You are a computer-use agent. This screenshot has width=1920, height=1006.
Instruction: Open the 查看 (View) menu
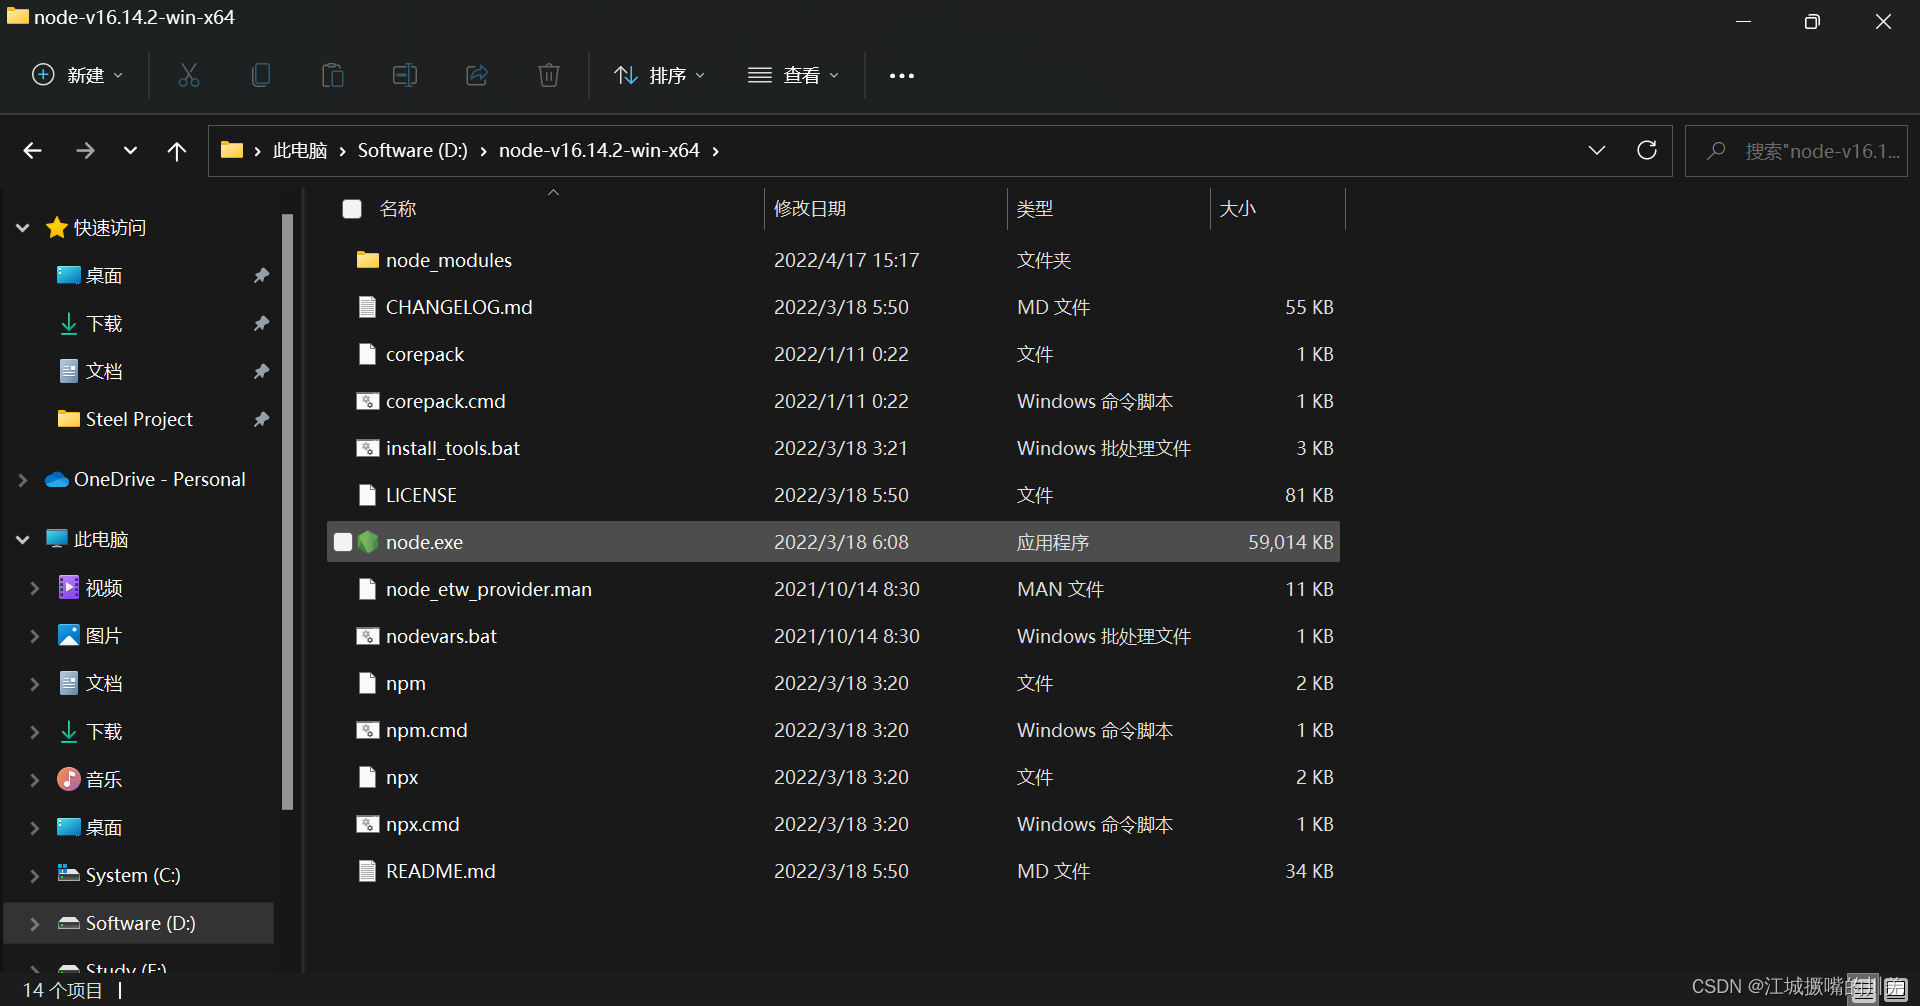pyautogui.click(x=794, y=75)
